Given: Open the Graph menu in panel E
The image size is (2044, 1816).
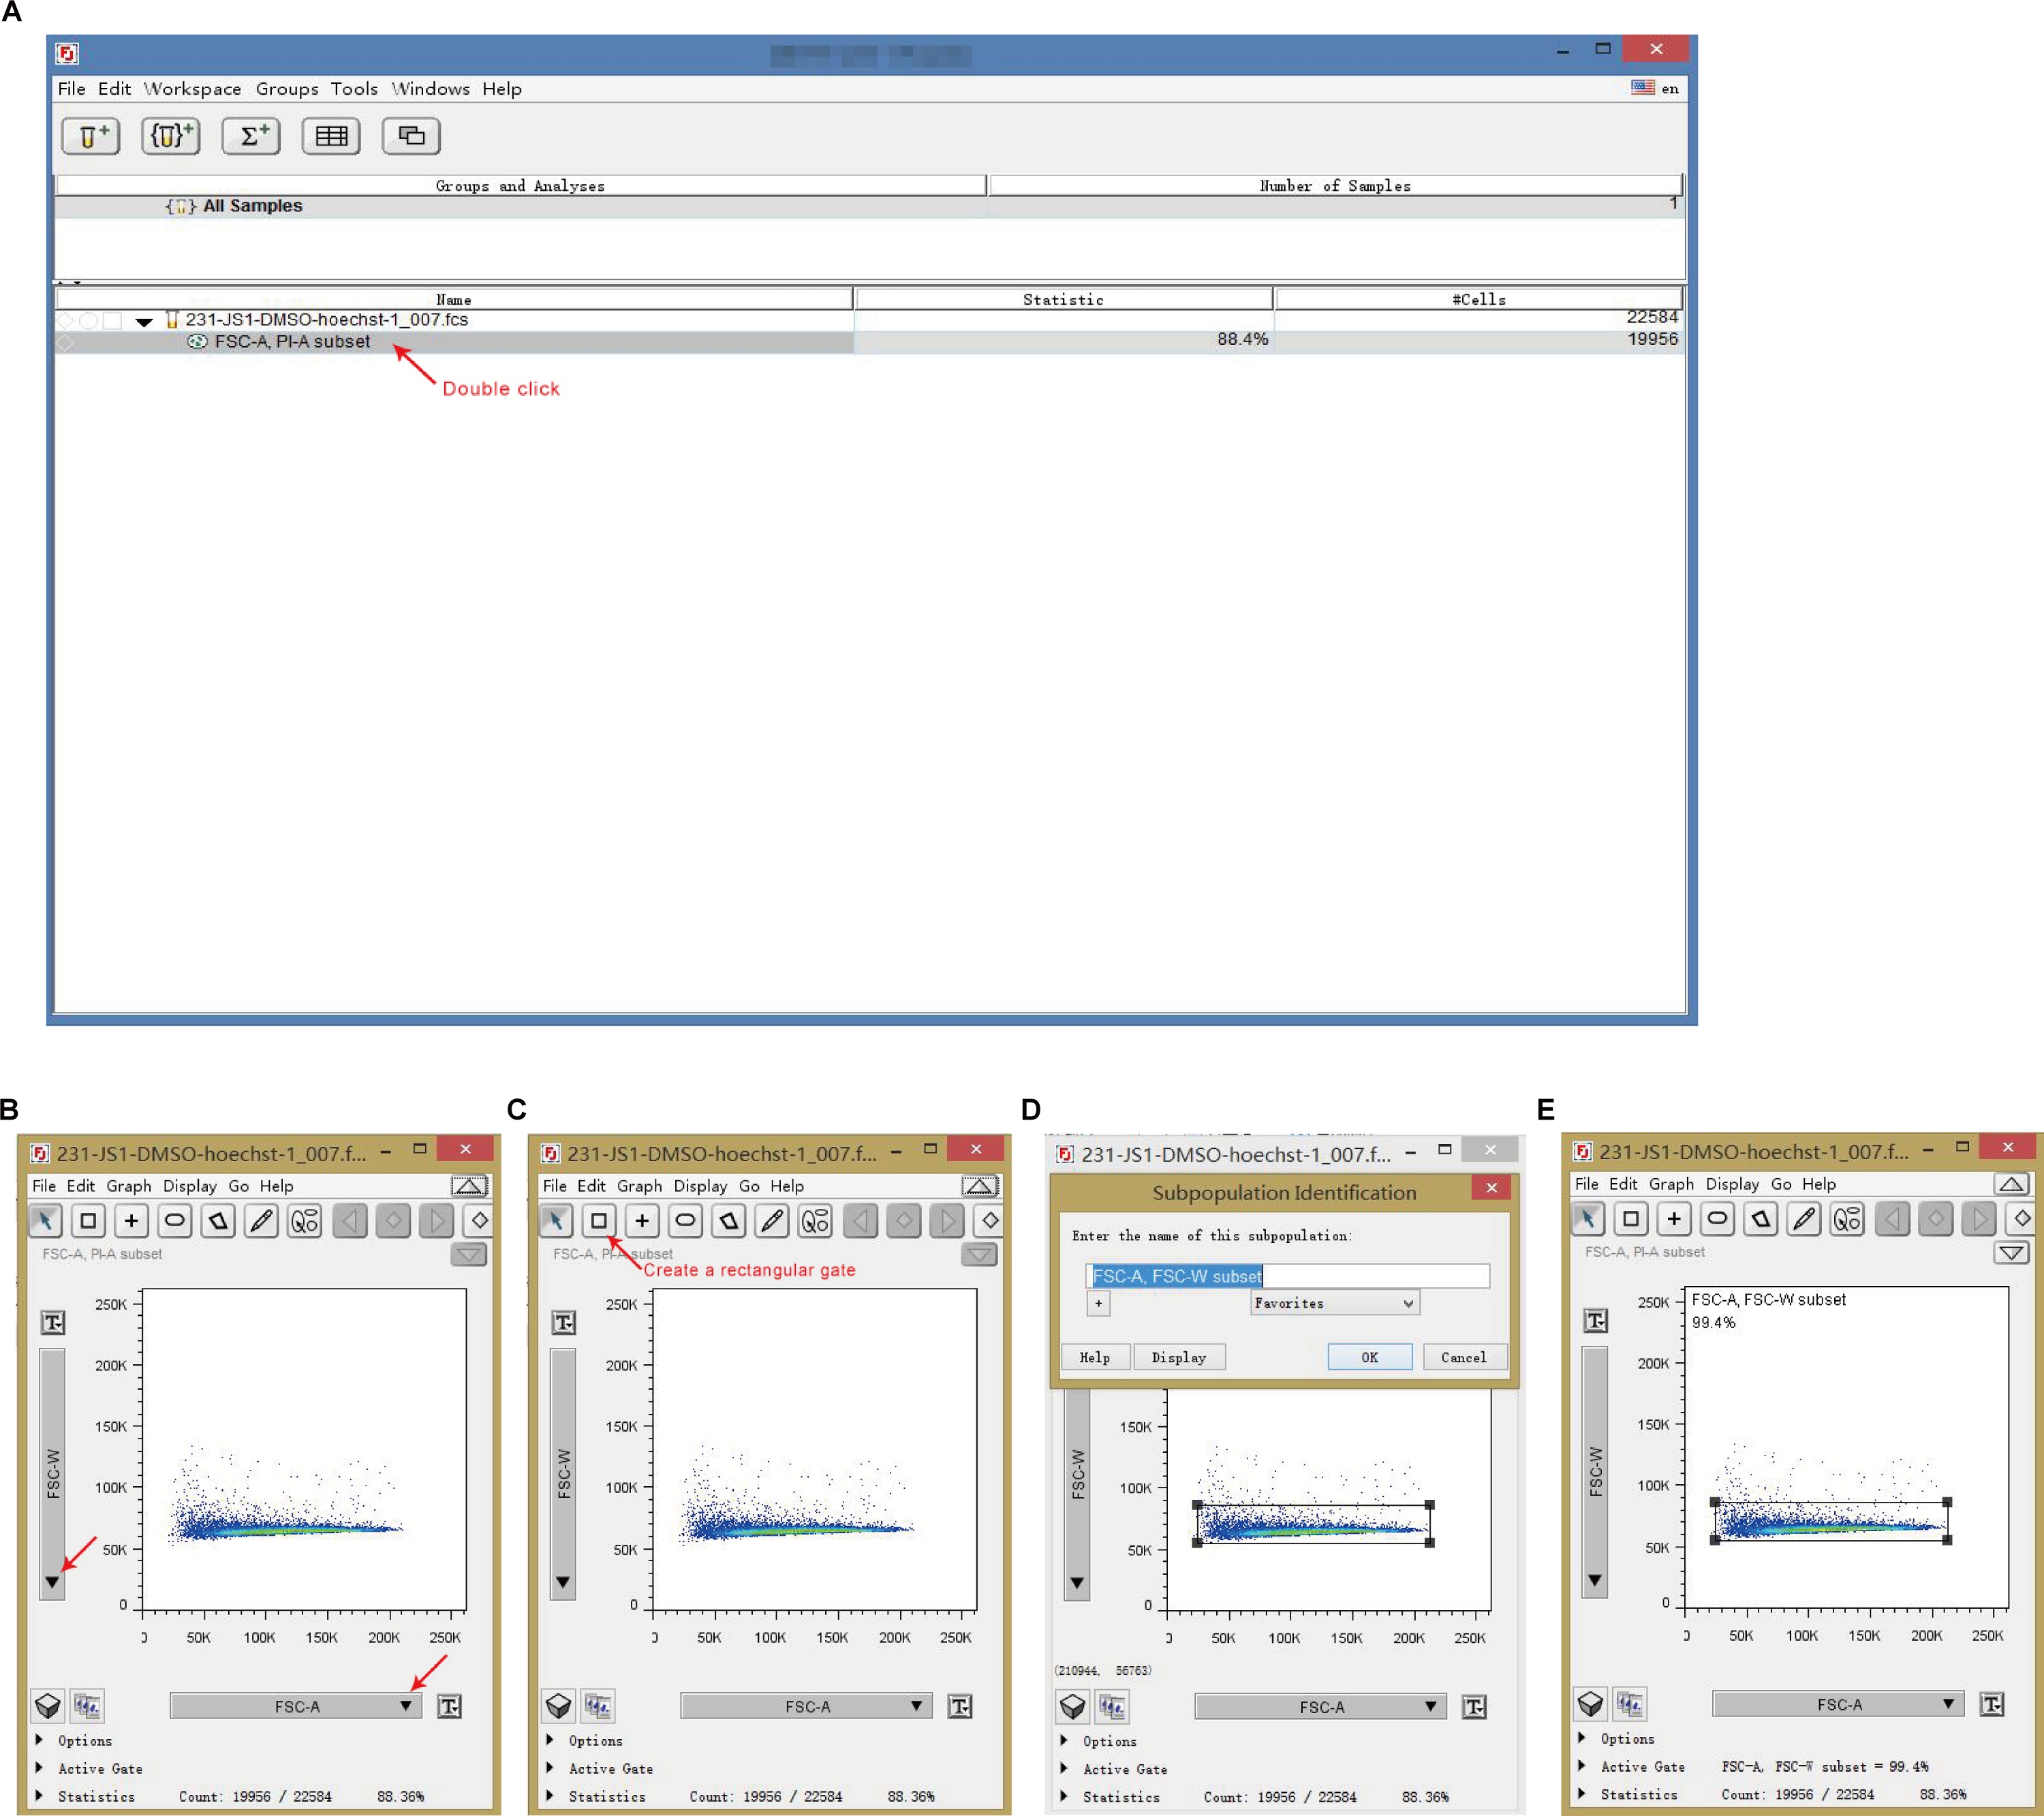Looking at the screenshot, I should tap(1671, 1184).
